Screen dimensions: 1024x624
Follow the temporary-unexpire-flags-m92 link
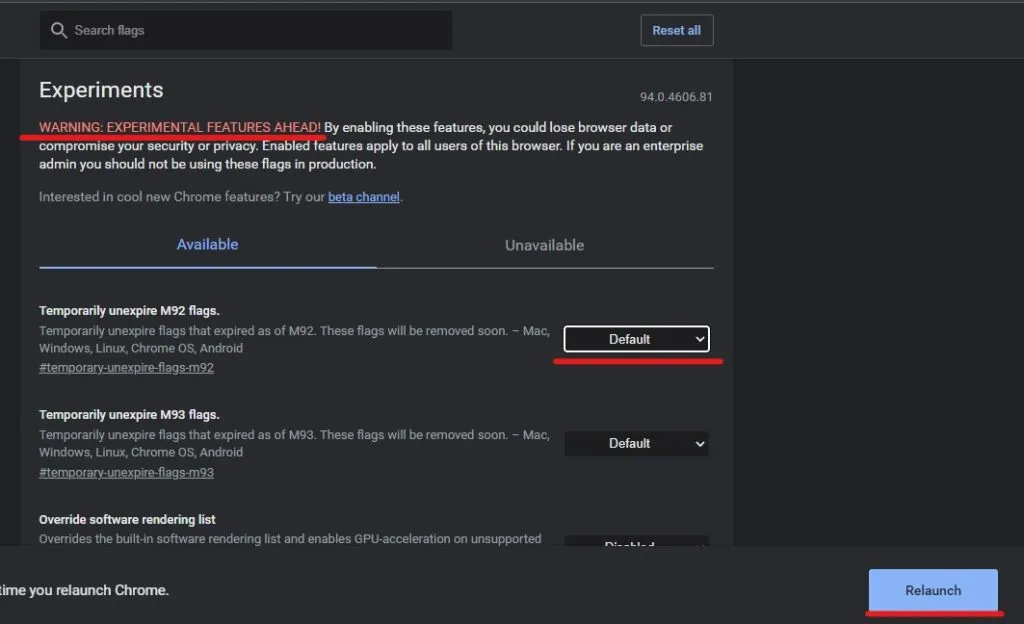pyautogui.click(x=126, y=367)
